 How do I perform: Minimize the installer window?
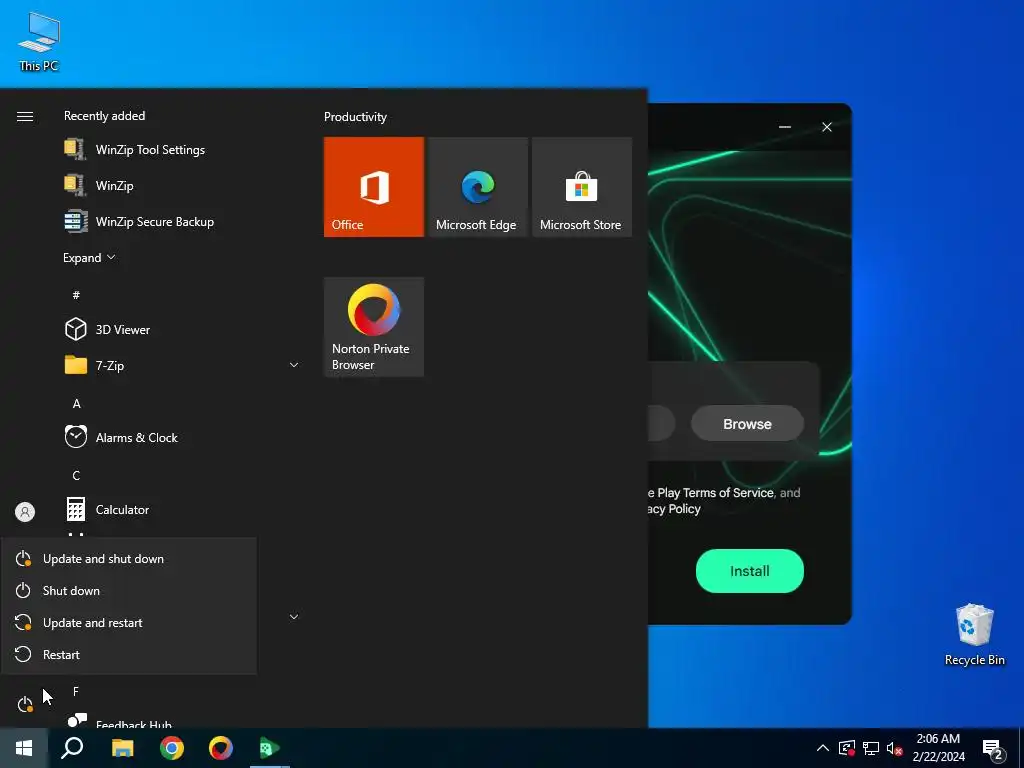(785, 127)
